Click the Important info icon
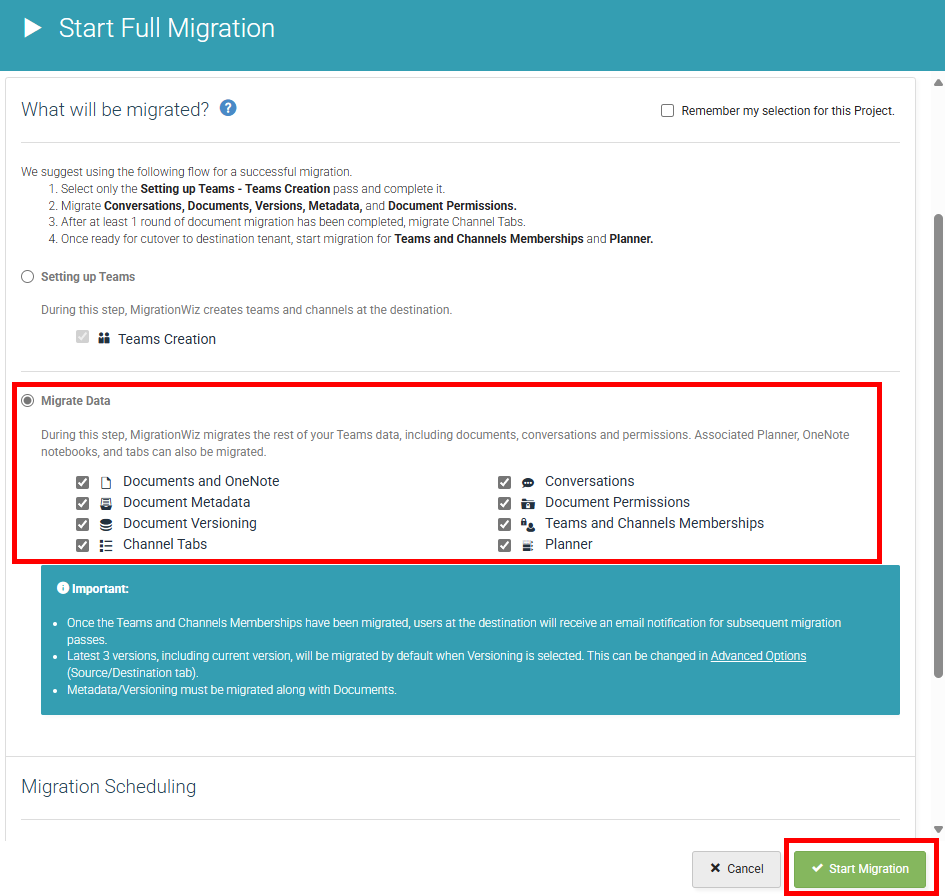945x896 pixels. [x=63, y=587]
